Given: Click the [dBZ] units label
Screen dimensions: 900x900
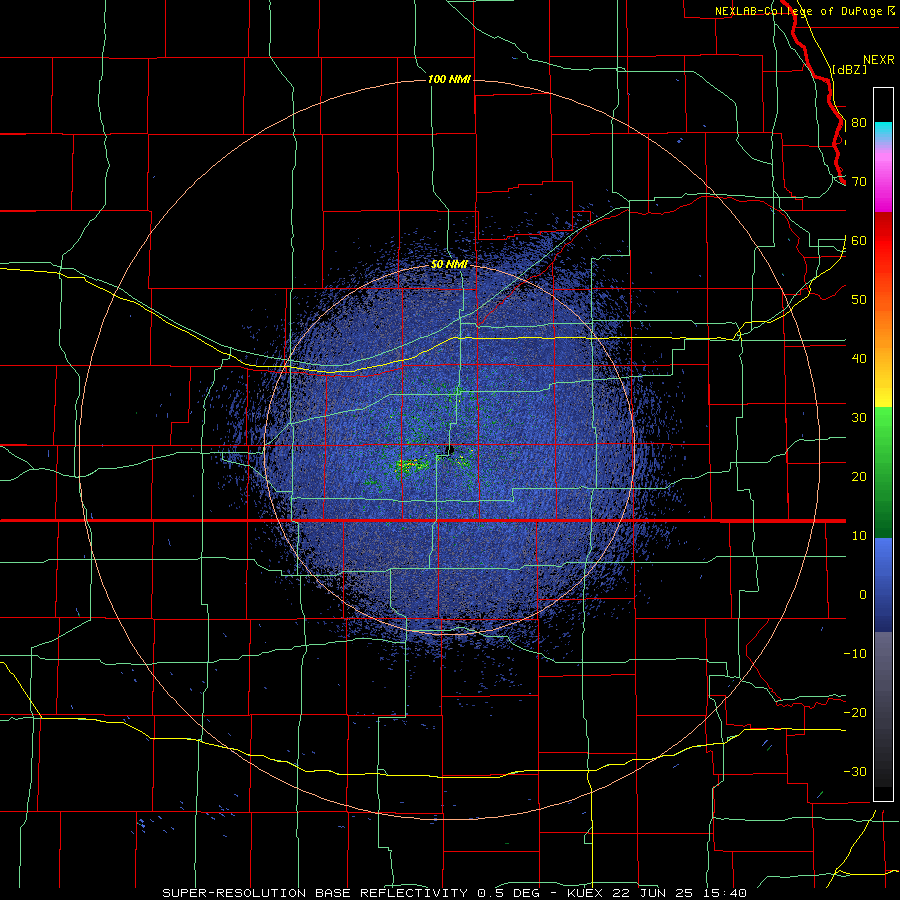Looking at the screenshot, I should (849, 70).
